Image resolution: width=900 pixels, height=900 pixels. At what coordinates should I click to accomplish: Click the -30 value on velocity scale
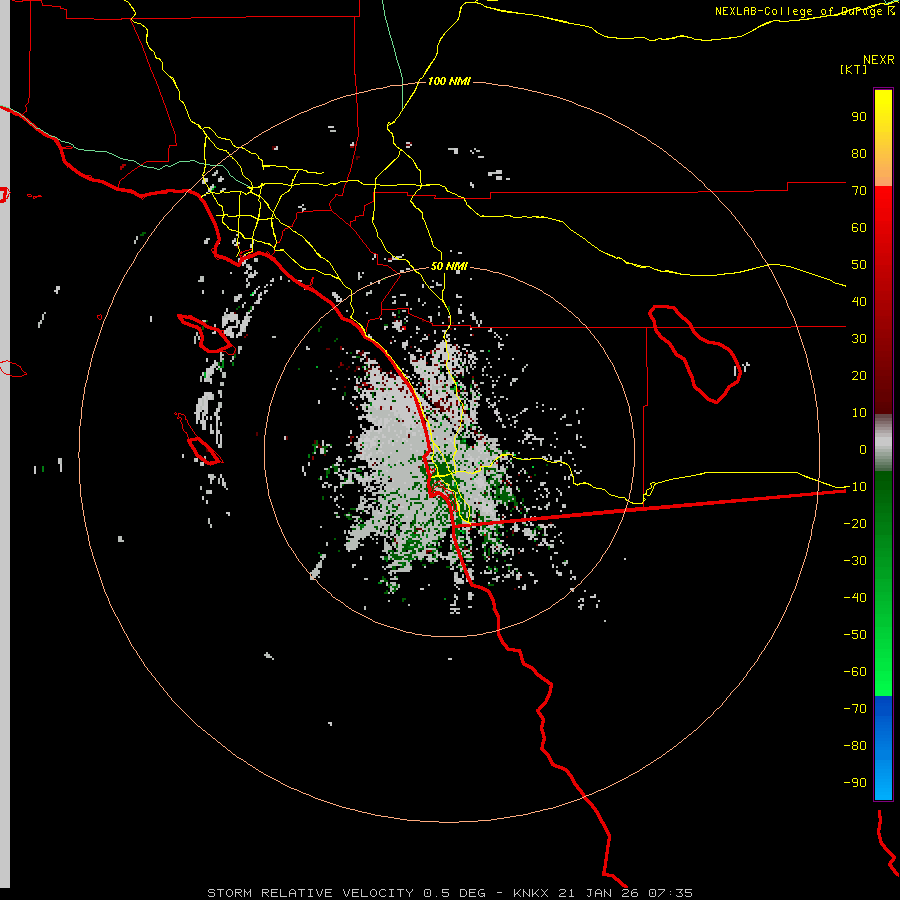855,561
